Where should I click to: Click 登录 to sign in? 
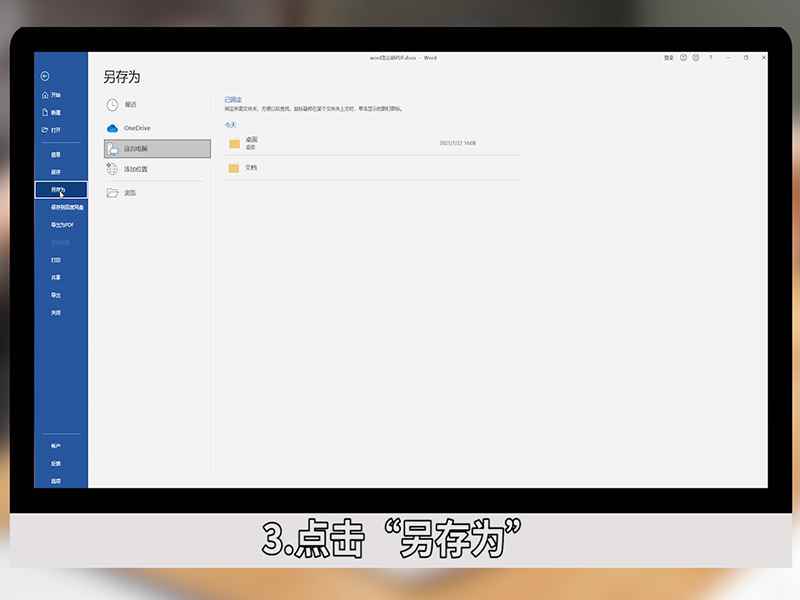(x=668, y=58)
